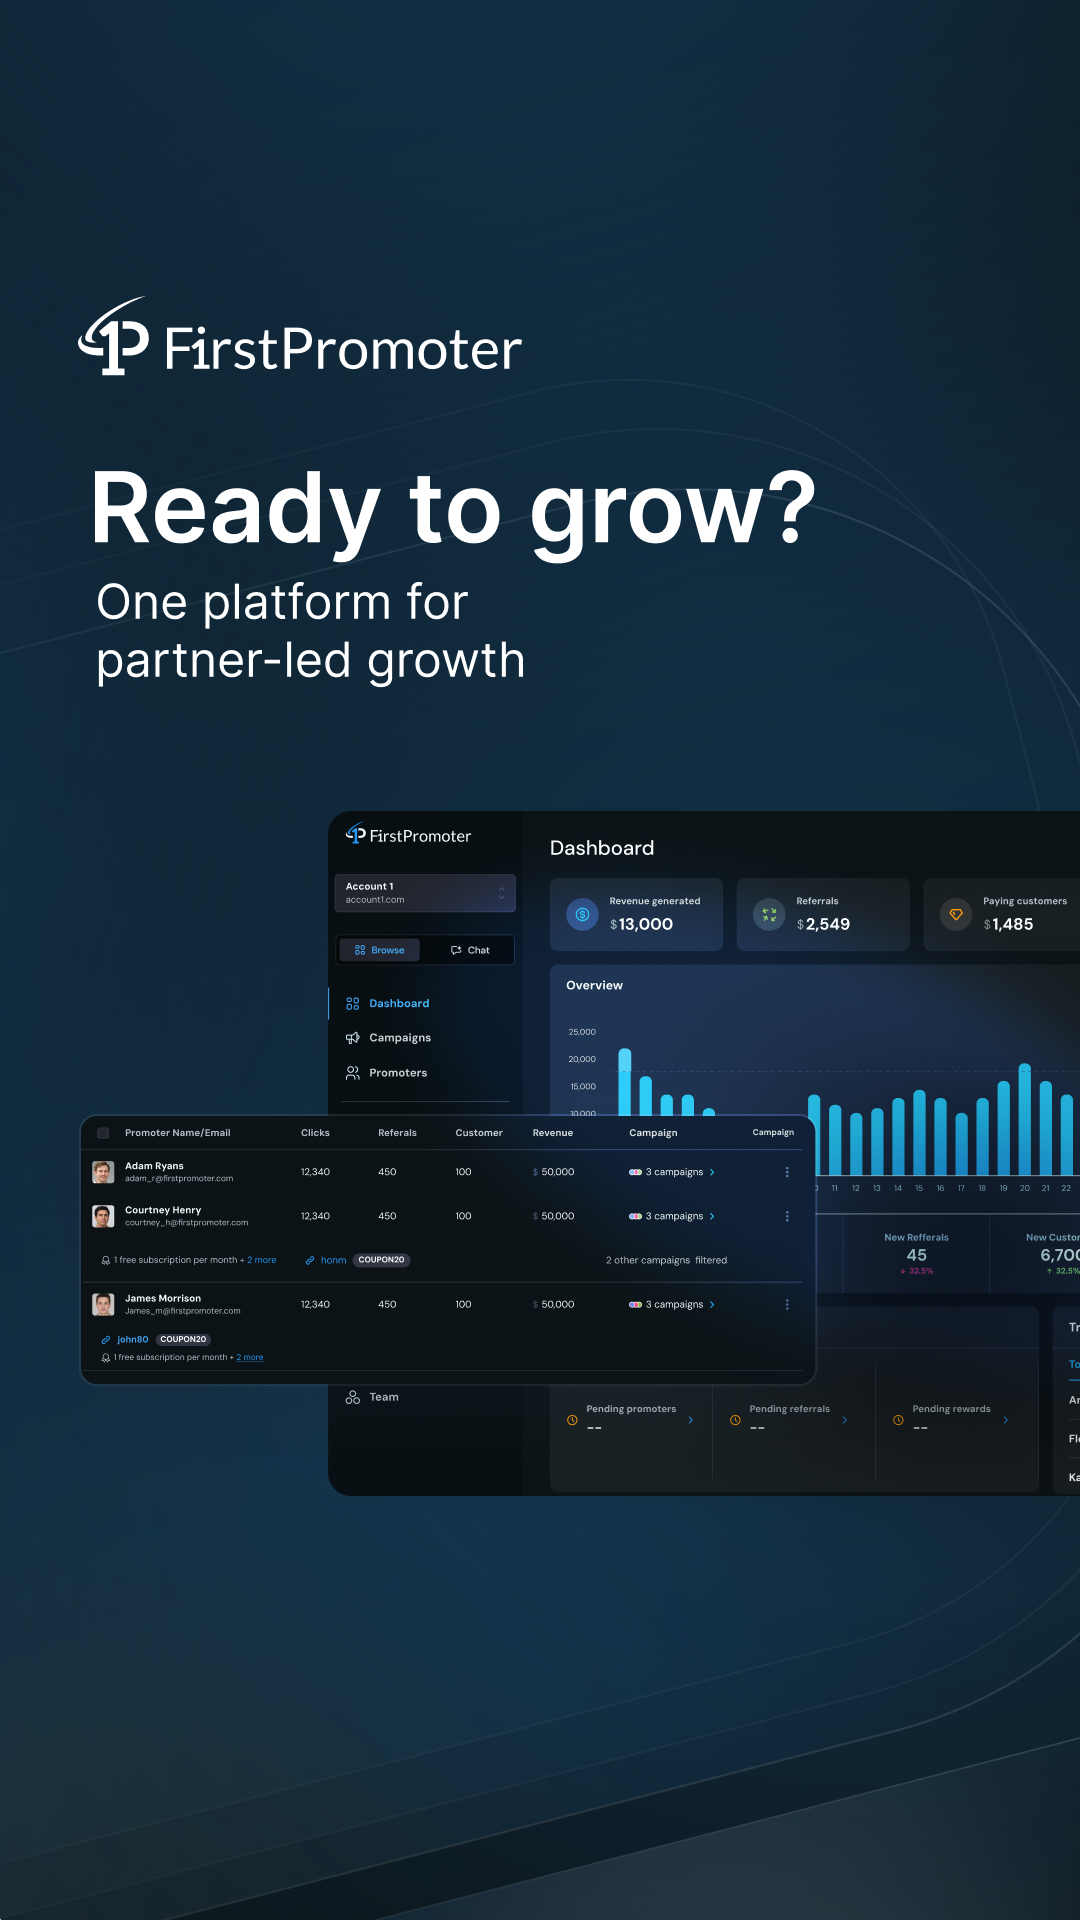Viewport: 1080px width, 1920px height.
Task: Expand Courtney Henry 3 campaigns chevron
Action: click(x=712, y=1216)
